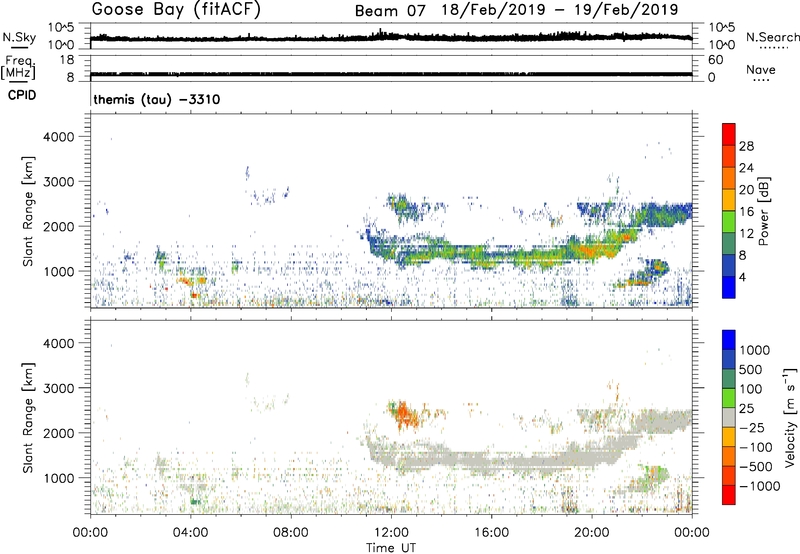The height and width of the screenshot is (554, 800).
Task: Click the "-500" label on the velocity colorbar
Action: tap(756, 467)
